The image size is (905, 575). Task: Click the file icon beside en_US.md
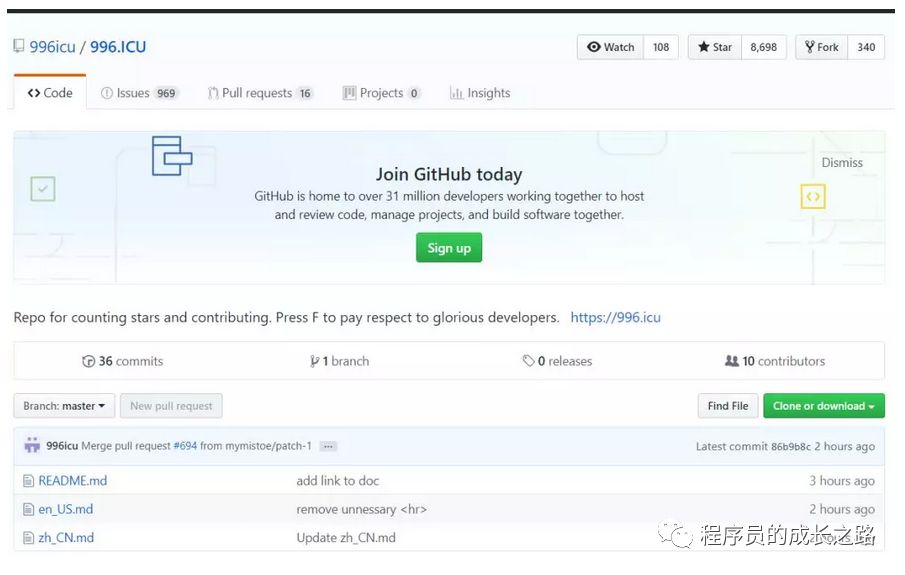pyautogui.click(x=28, y=509)
